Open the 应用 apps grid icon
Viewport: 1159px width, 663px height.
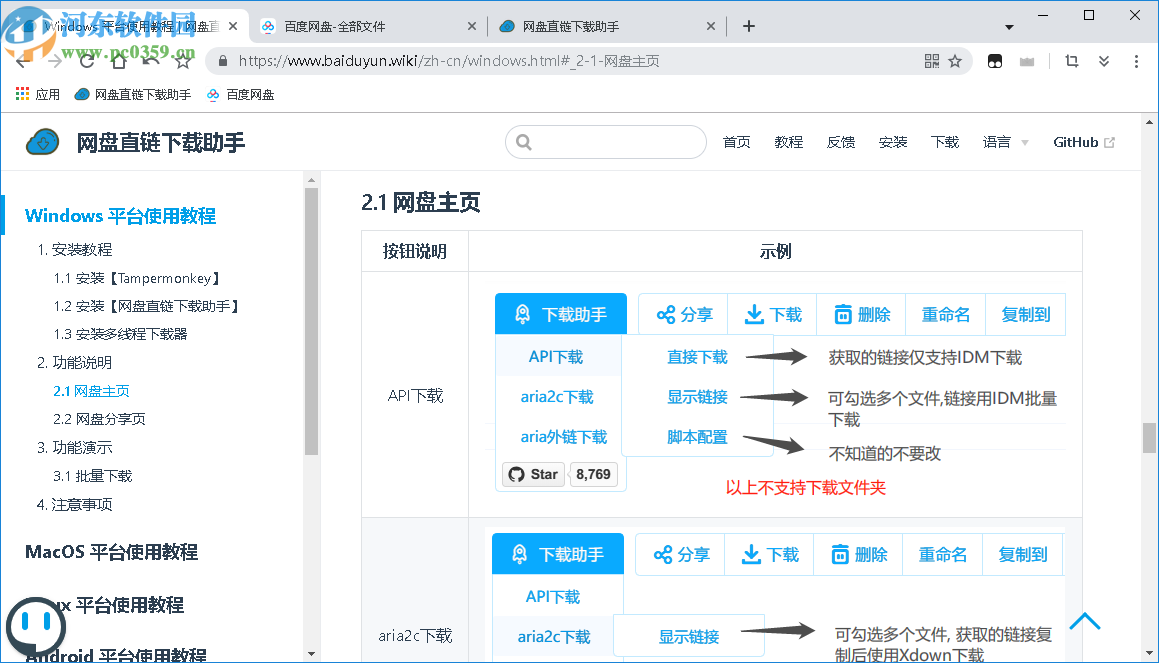pyautogui.click(x=20, y=94)
